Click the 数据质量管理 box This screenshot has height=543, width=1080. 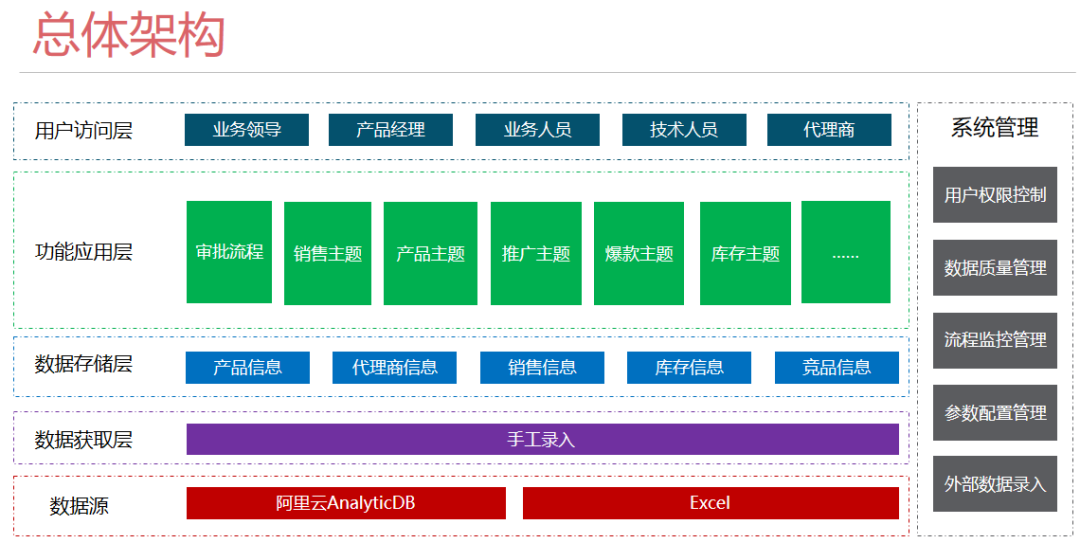point(994,268)
